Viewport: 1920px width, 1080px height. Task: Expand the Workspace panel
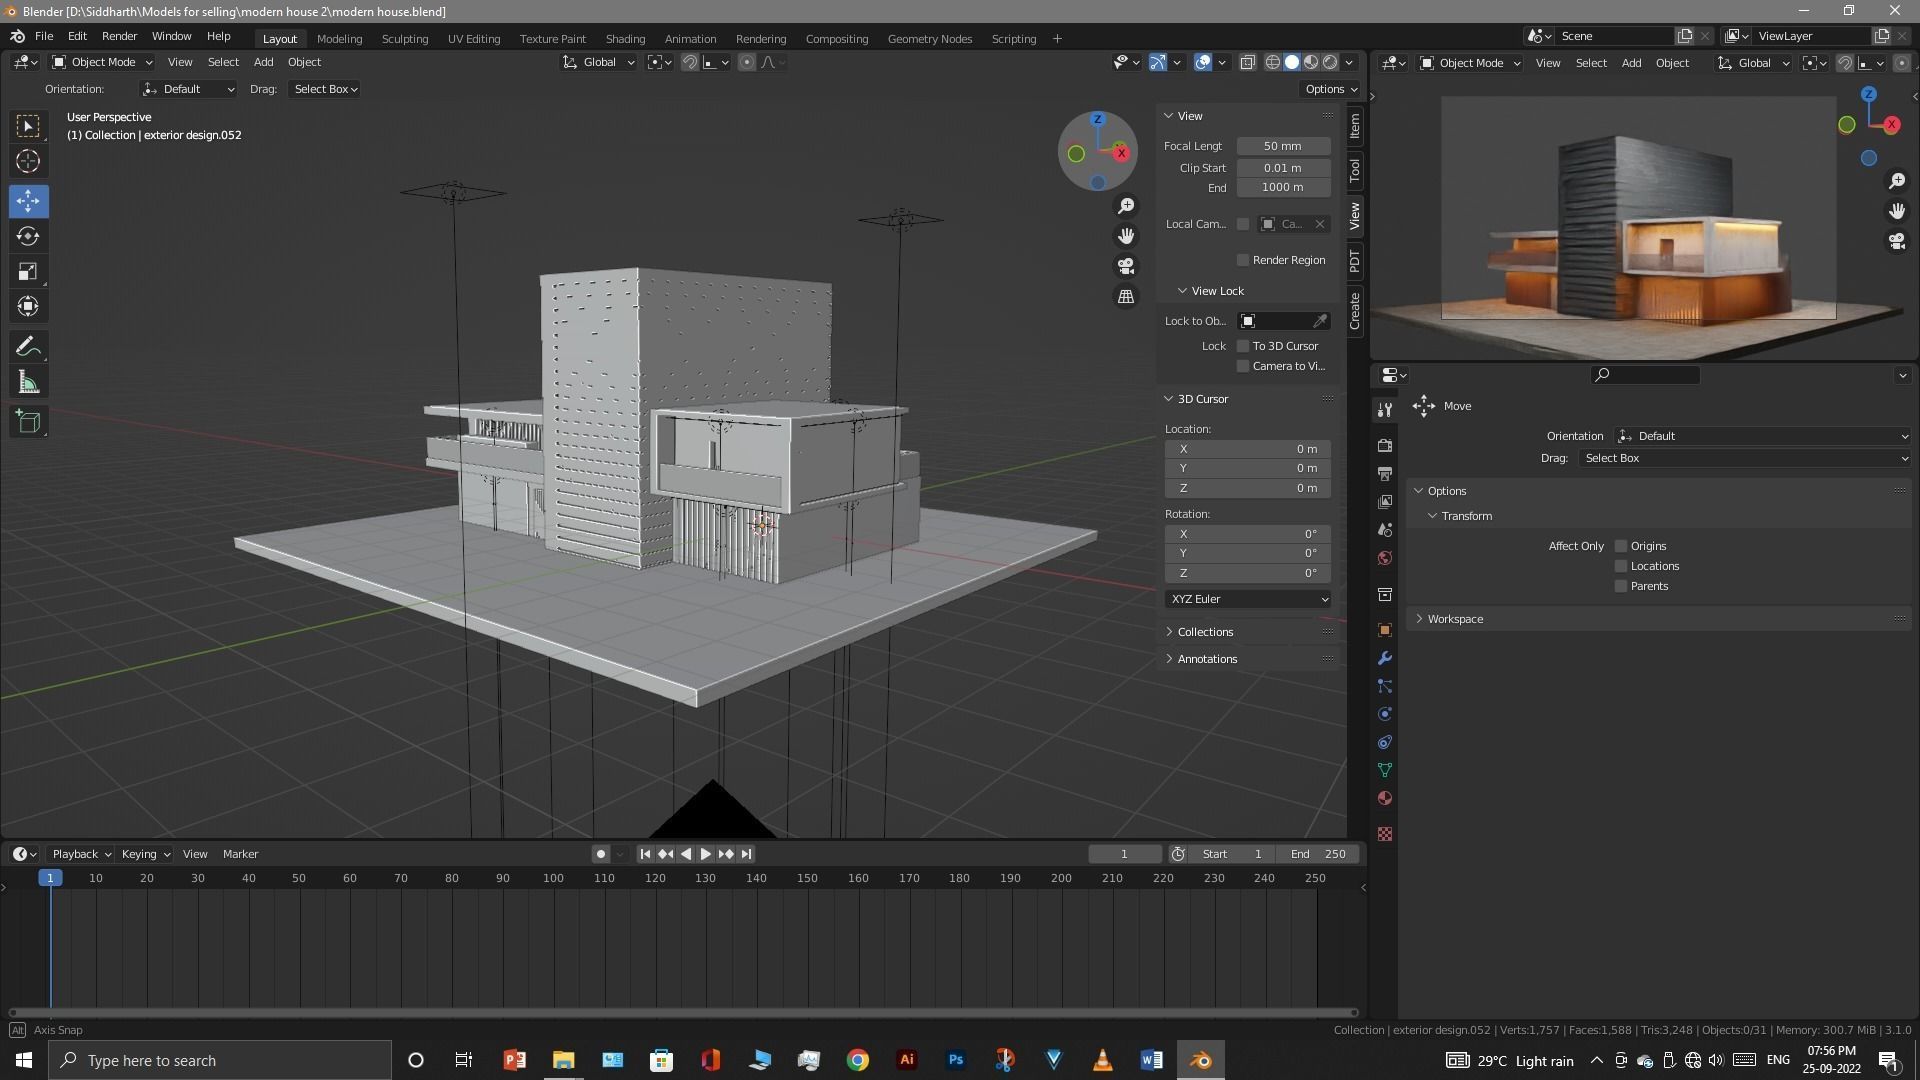click(1454, 619)
